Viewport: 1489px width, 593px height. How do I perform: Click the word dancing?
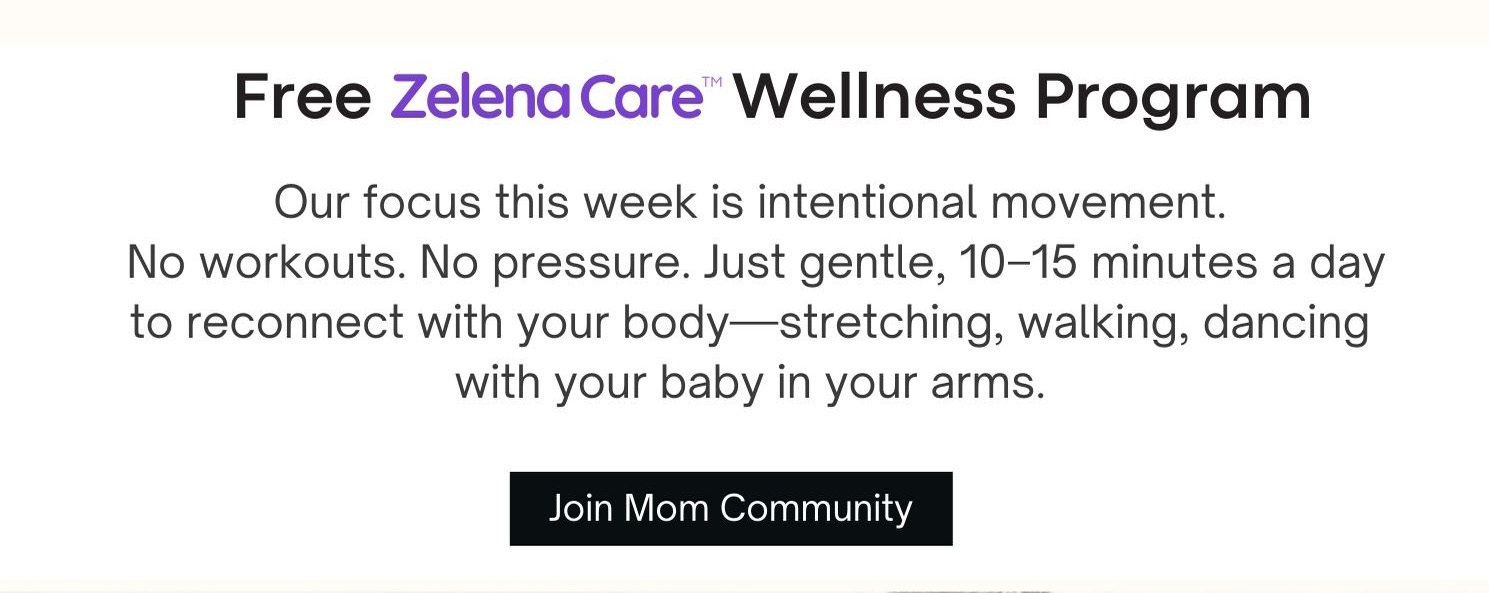point(1287,324)
